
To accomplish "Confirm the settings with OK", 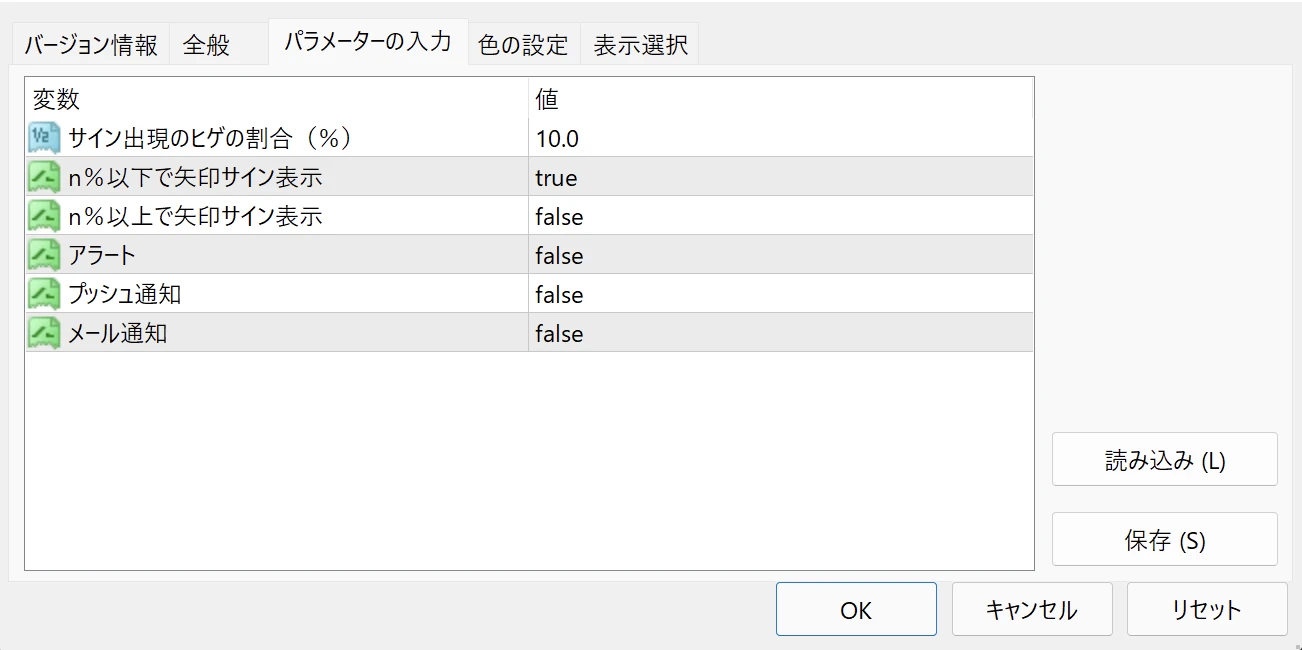I will pyautogui.click(x=856, y=610).
